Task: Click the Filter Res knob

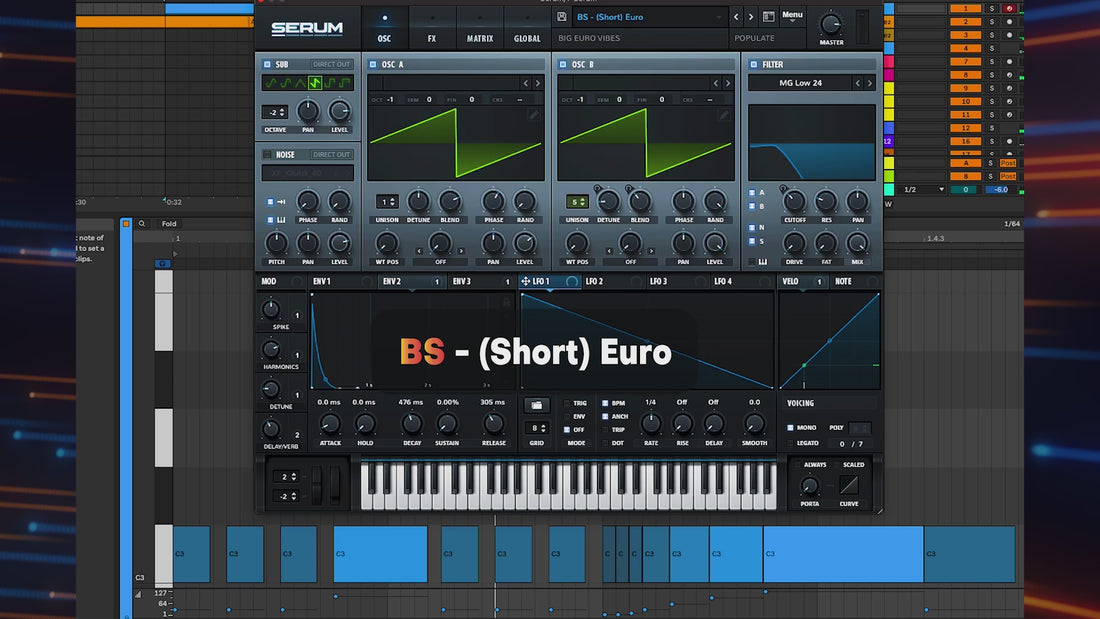Action: (x=826, y=202)
